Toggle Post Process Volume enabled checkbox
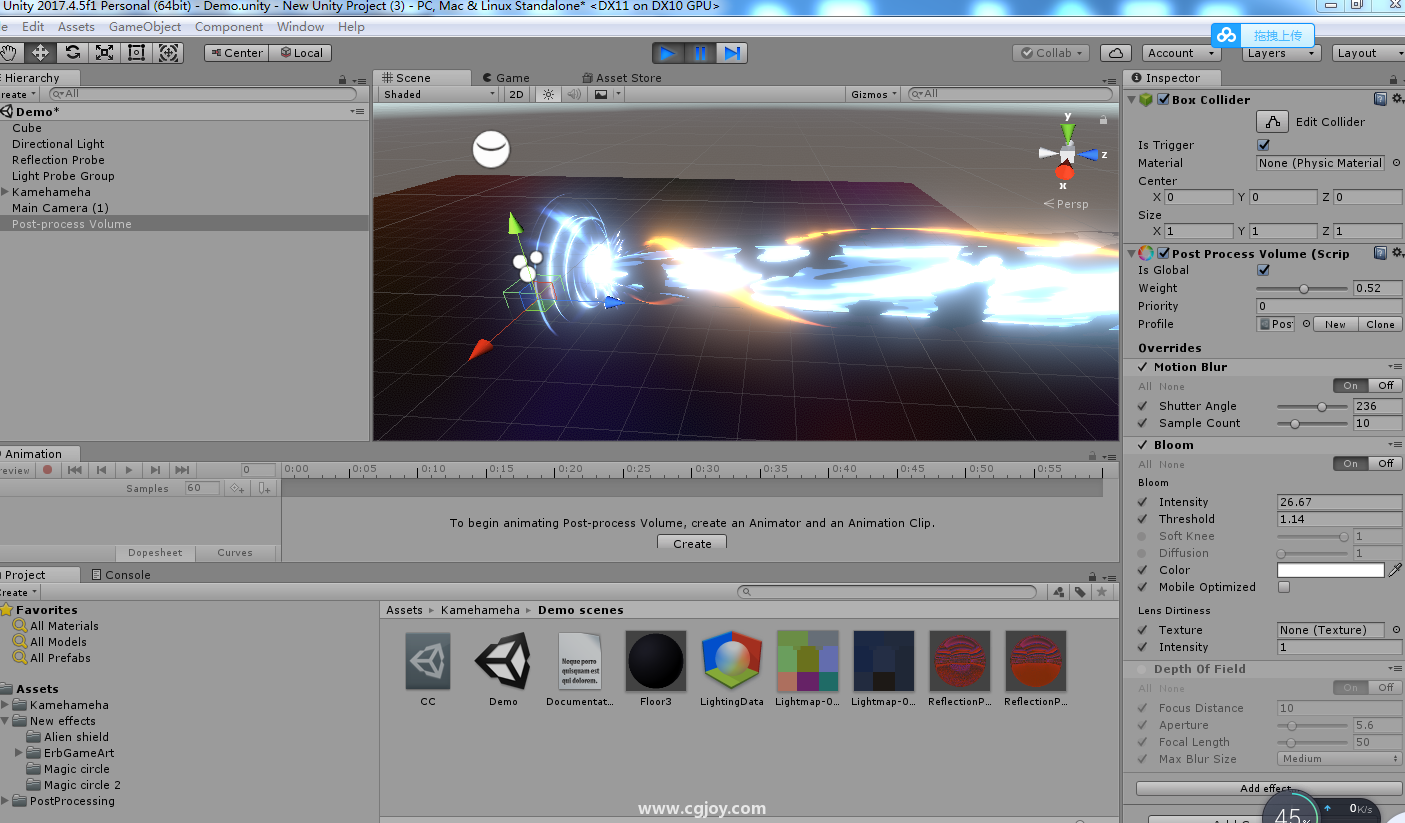1405x823 pixels. click(x=1163, y=253)
